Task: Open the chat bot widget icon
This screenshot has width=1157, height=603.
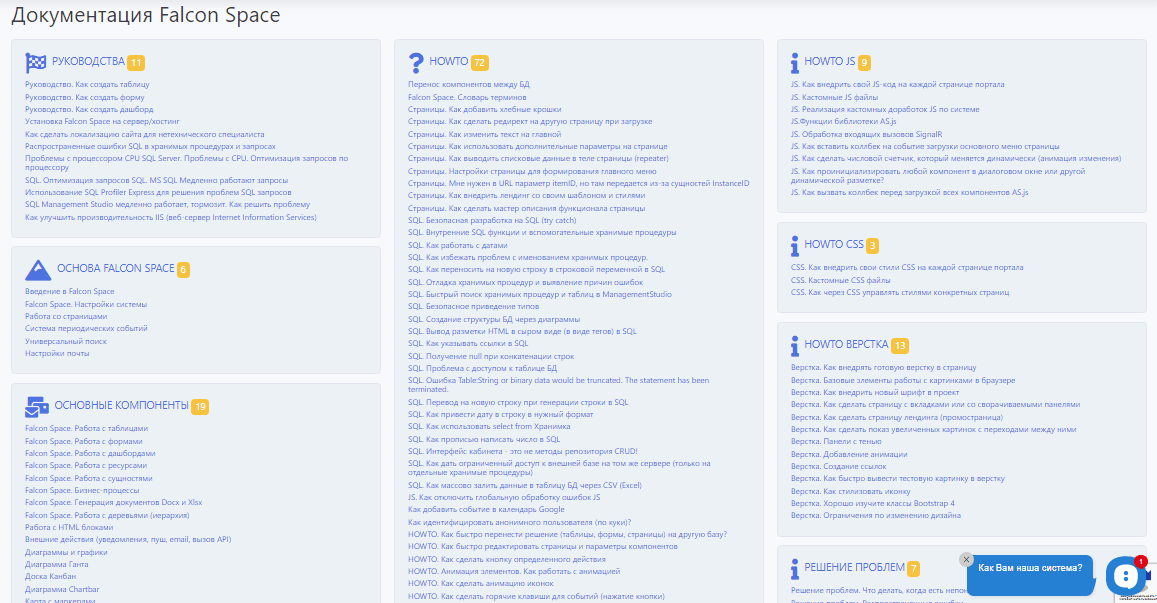Action: click(x=1125, y=576)
